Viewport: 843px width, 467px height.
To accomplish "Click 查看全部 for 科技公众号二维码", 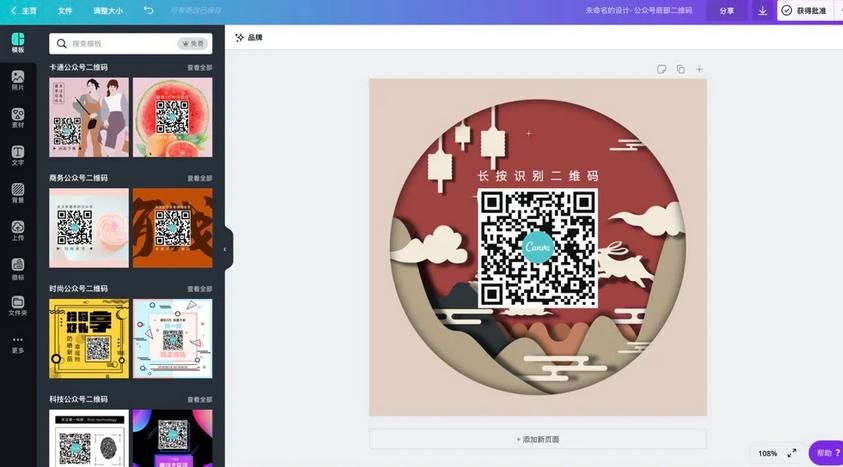I will 199,400.
